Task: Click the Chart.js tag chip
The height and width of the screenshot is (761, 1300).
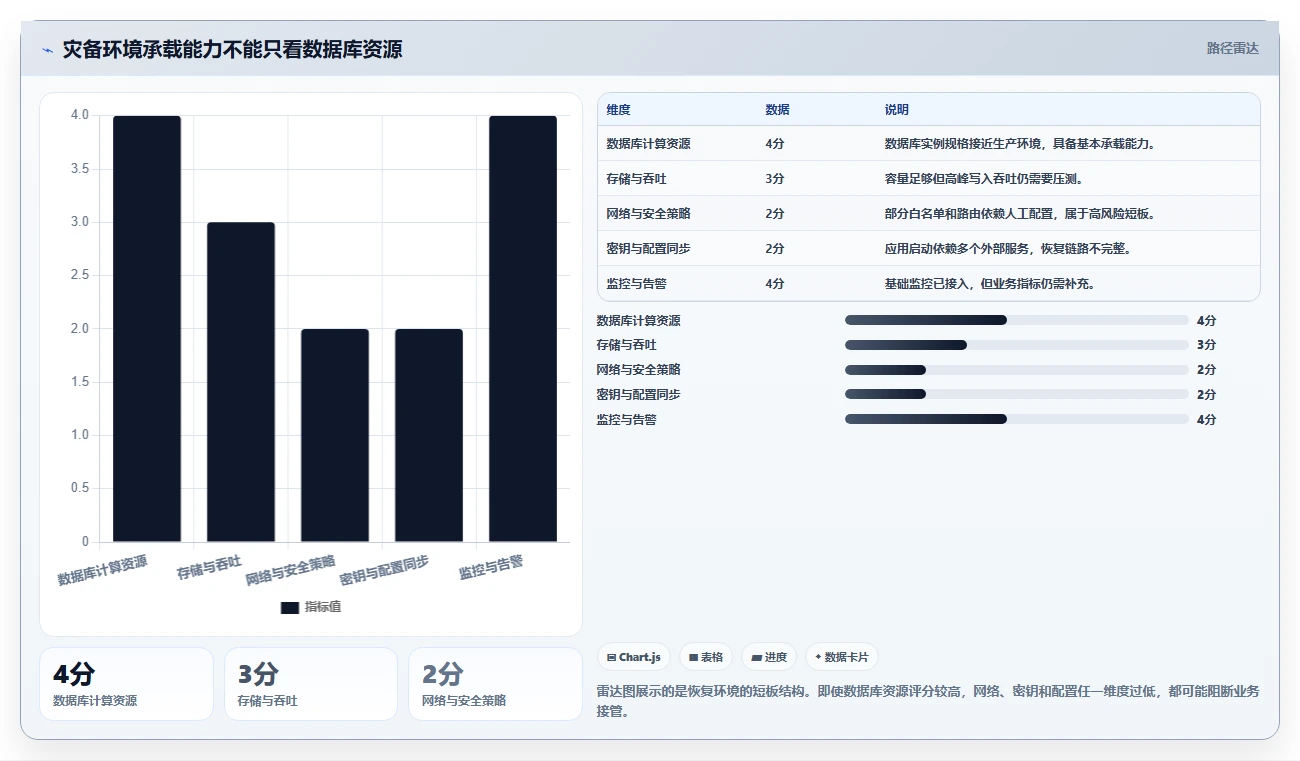Action: pos(634,657)
